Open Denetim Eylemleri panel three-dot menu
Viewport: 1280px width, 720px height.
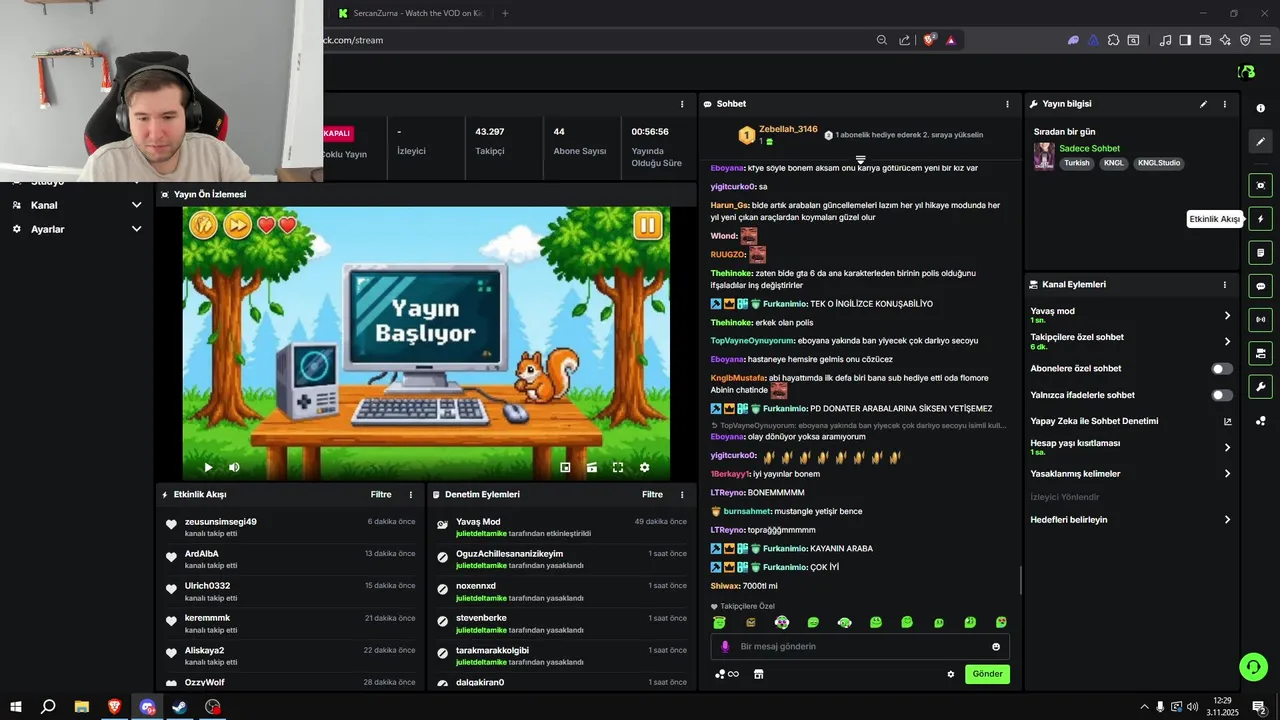tap(682, 495)
